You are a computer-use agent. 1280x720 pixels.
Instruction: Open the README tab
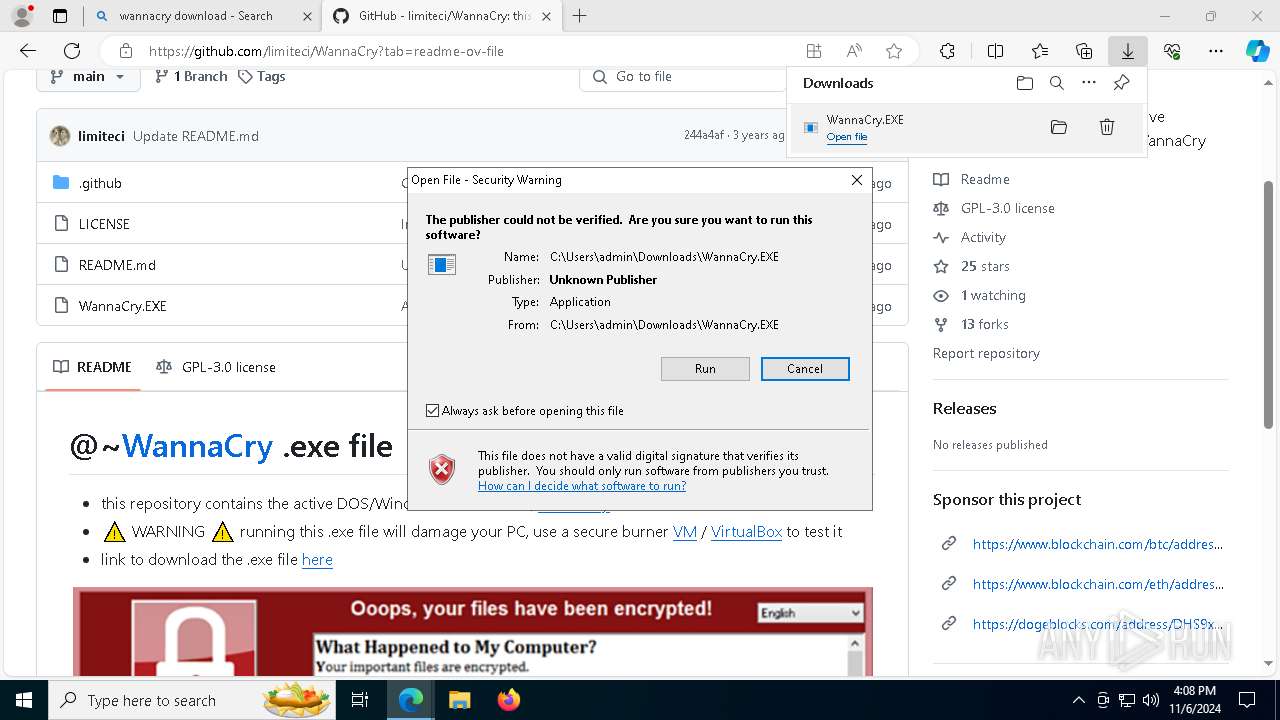click(93, 367)
